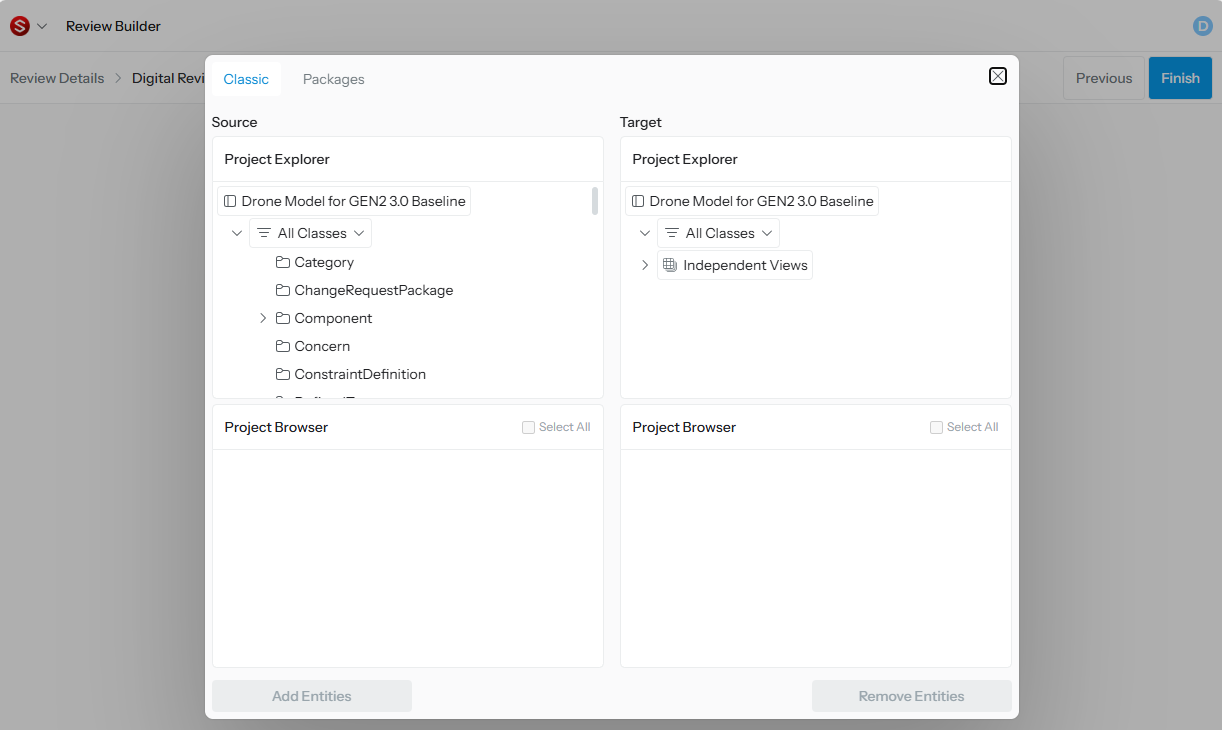This screenshot has height=730, width=1222.
Task: Click the Category folder icon
Action: (283, 262)
